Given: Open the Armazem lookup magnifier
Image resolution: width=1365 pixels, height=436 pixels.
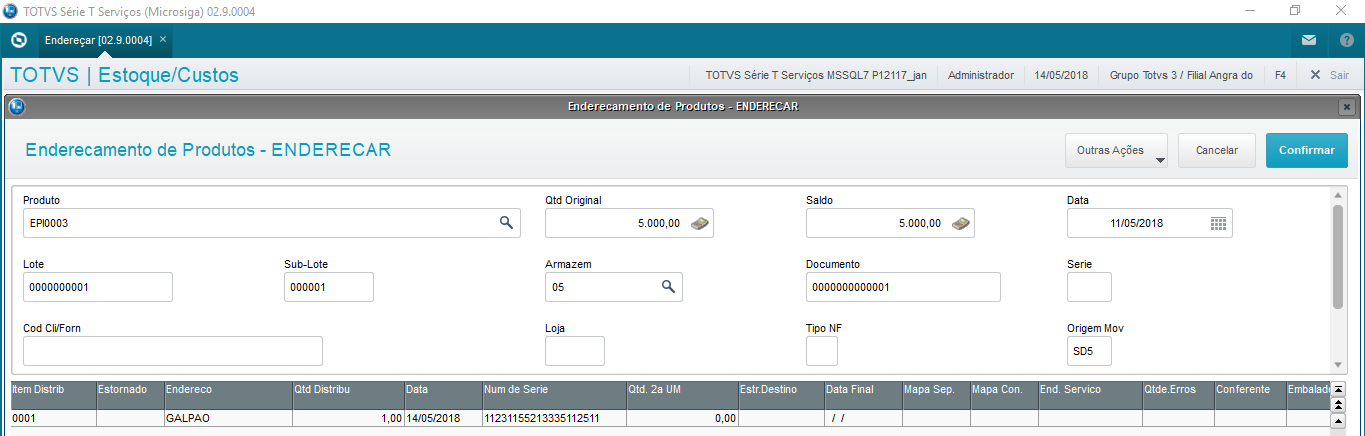Looking at the screenshot, I should click(668, 287).
